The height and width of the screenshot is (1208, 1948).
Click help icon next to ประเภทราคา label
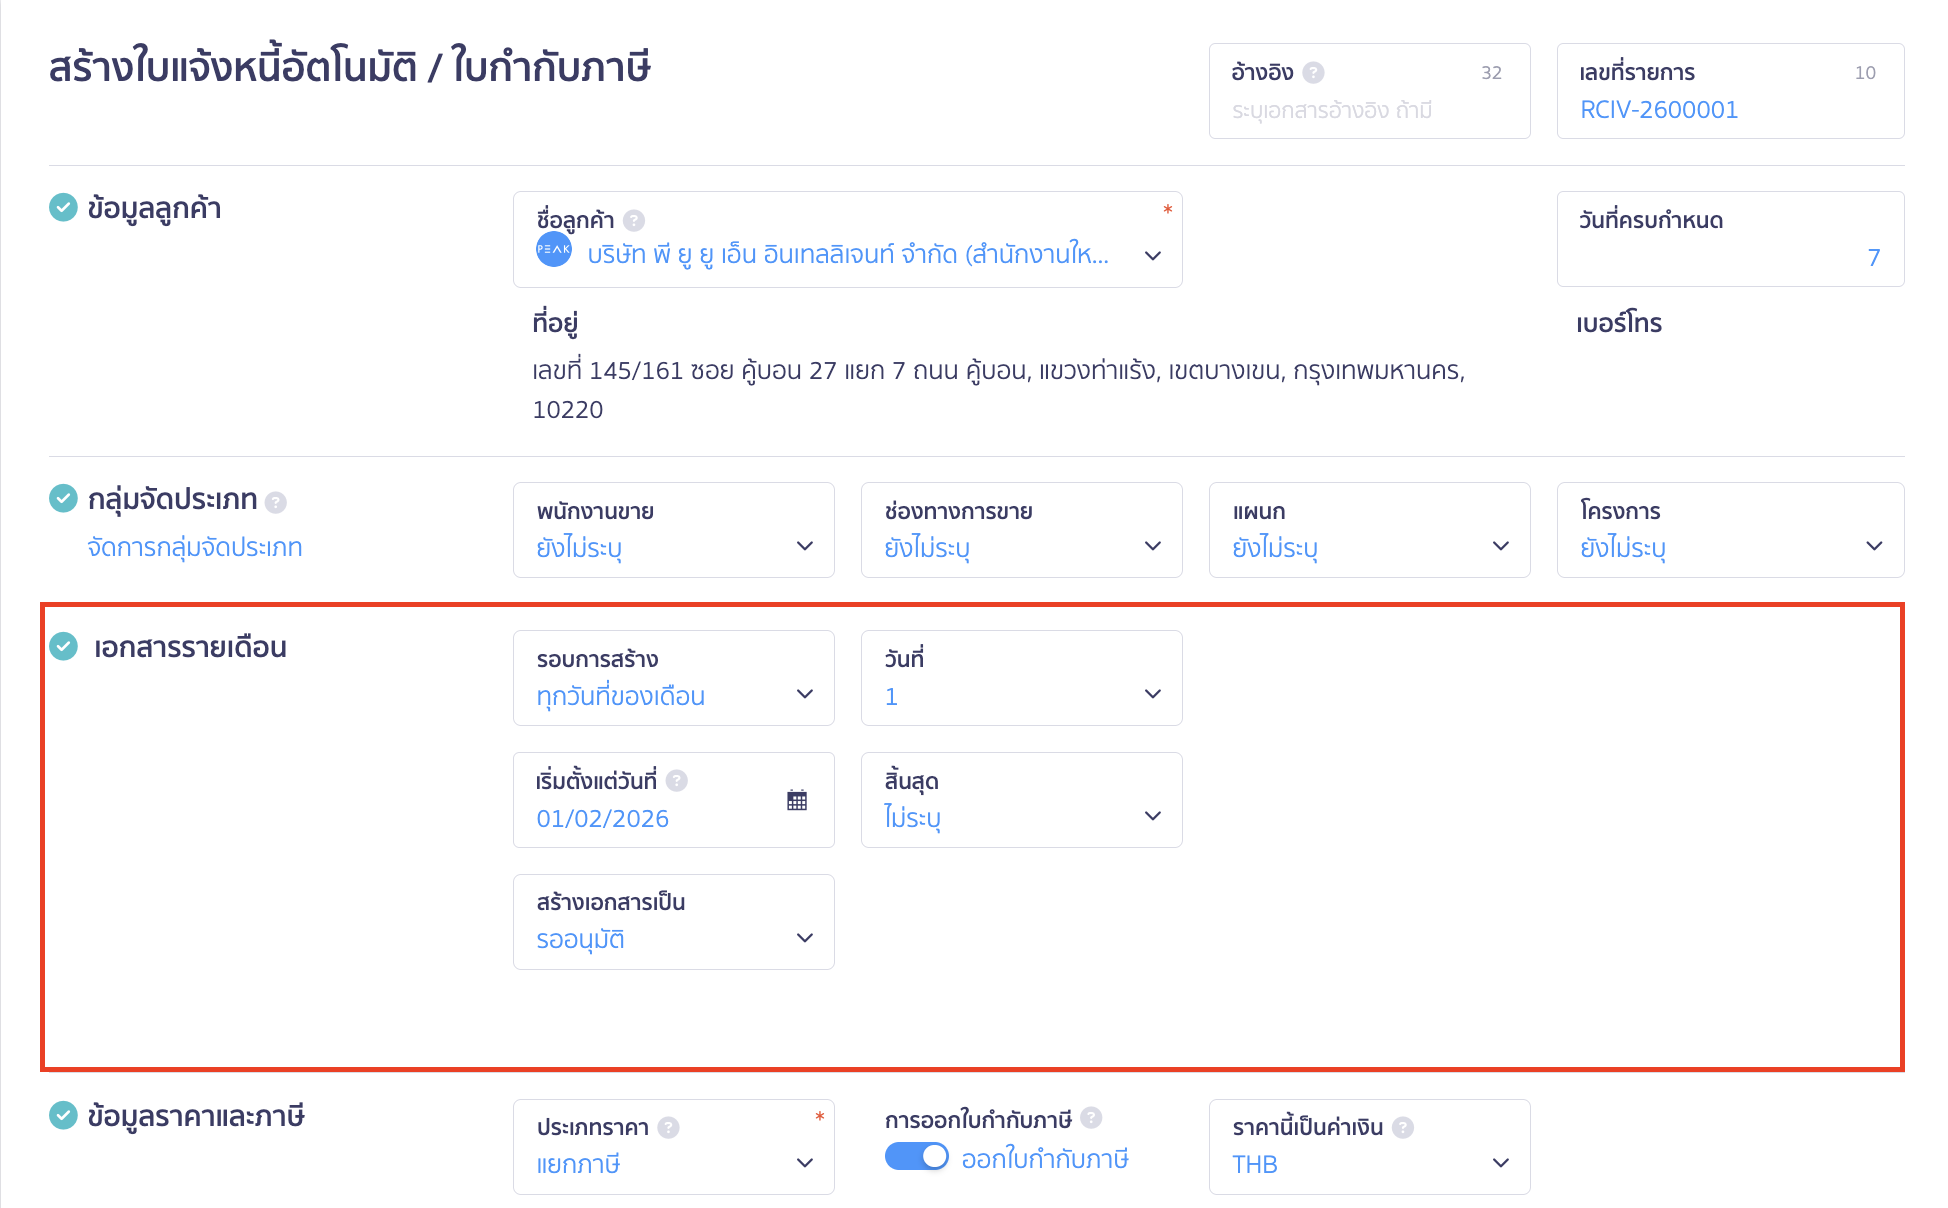coord(669,1127)
